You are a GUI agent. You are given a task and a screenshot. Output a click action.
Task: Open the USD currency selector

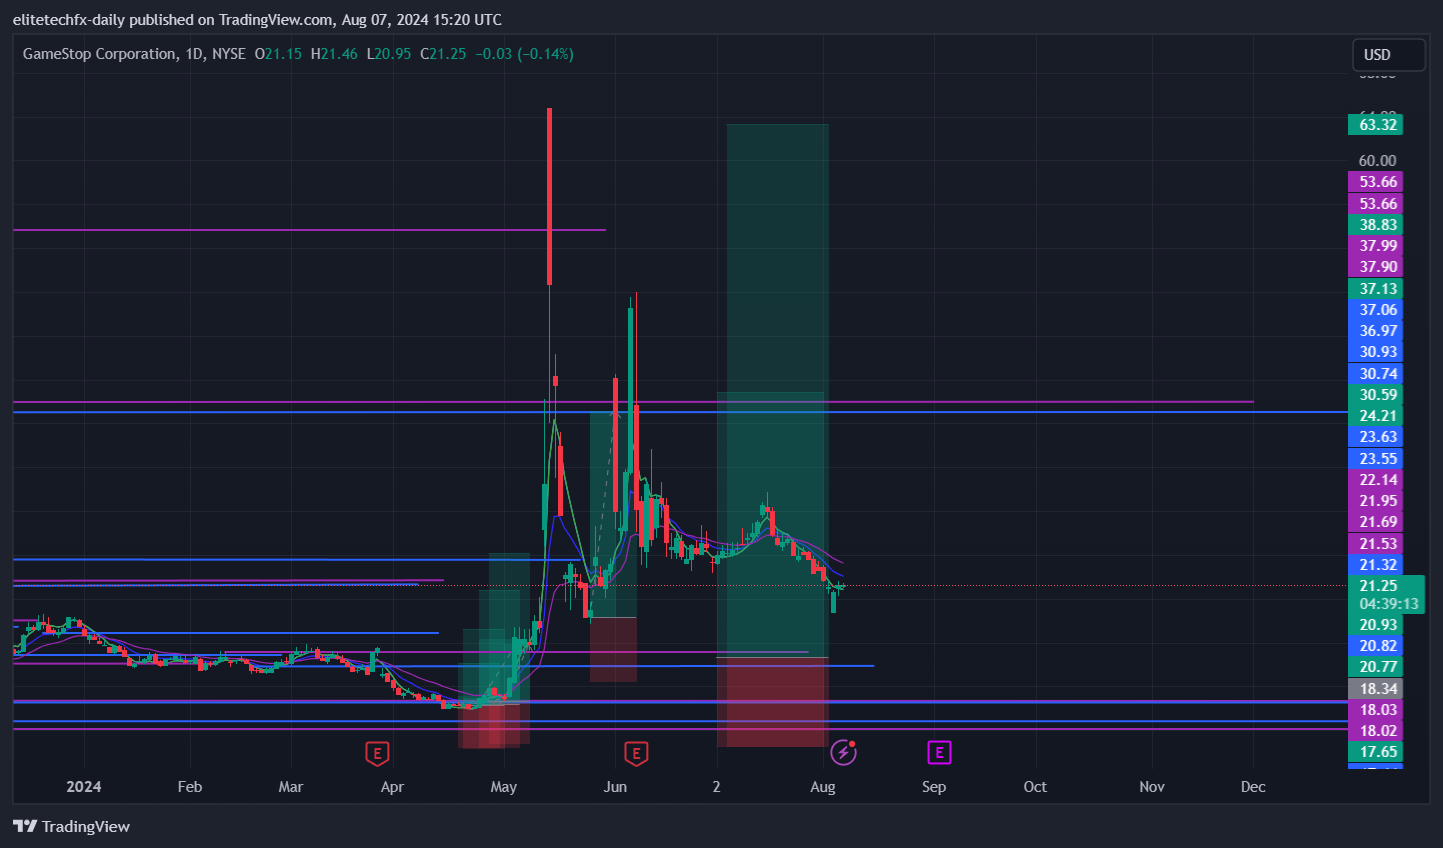pyautogui.click(x=1388, y=55)
